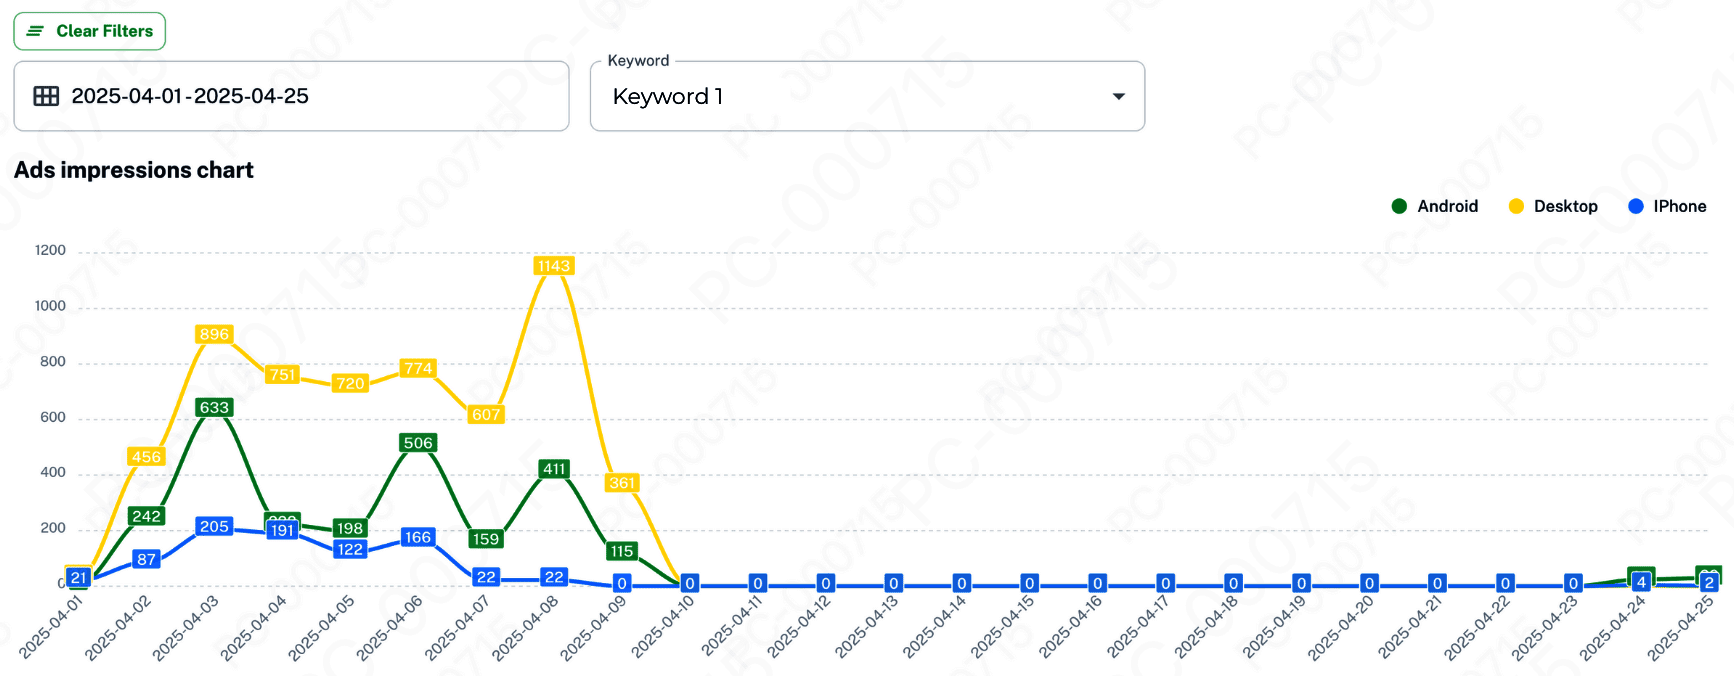Open the date range field
The height and width of the screenshot is (676, 1734).
pos(290,96)
